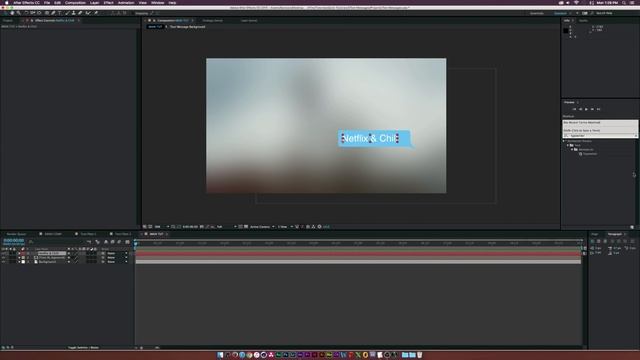Open the Window menu
Viewport: 640px width, 360px height.
(158, 2)
